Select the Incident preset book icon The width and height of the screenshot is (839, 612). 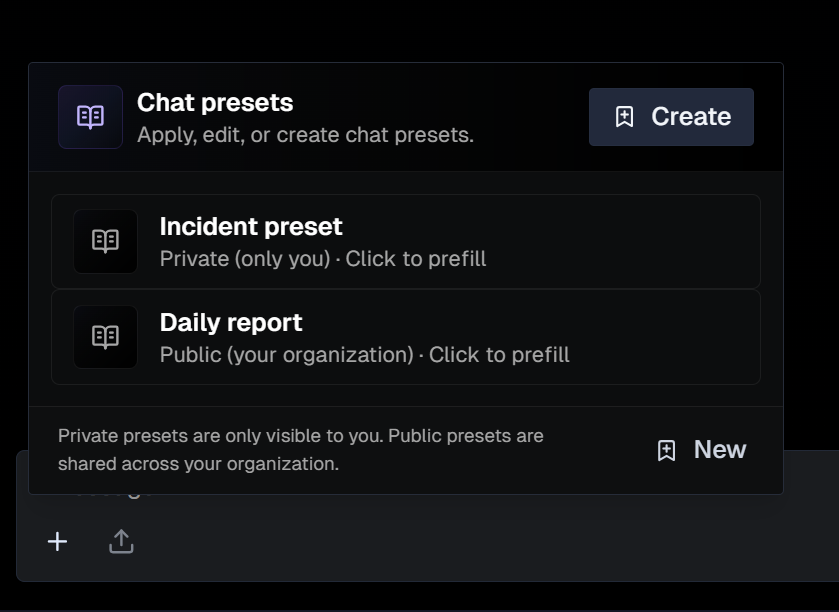[x=105, y=241]
